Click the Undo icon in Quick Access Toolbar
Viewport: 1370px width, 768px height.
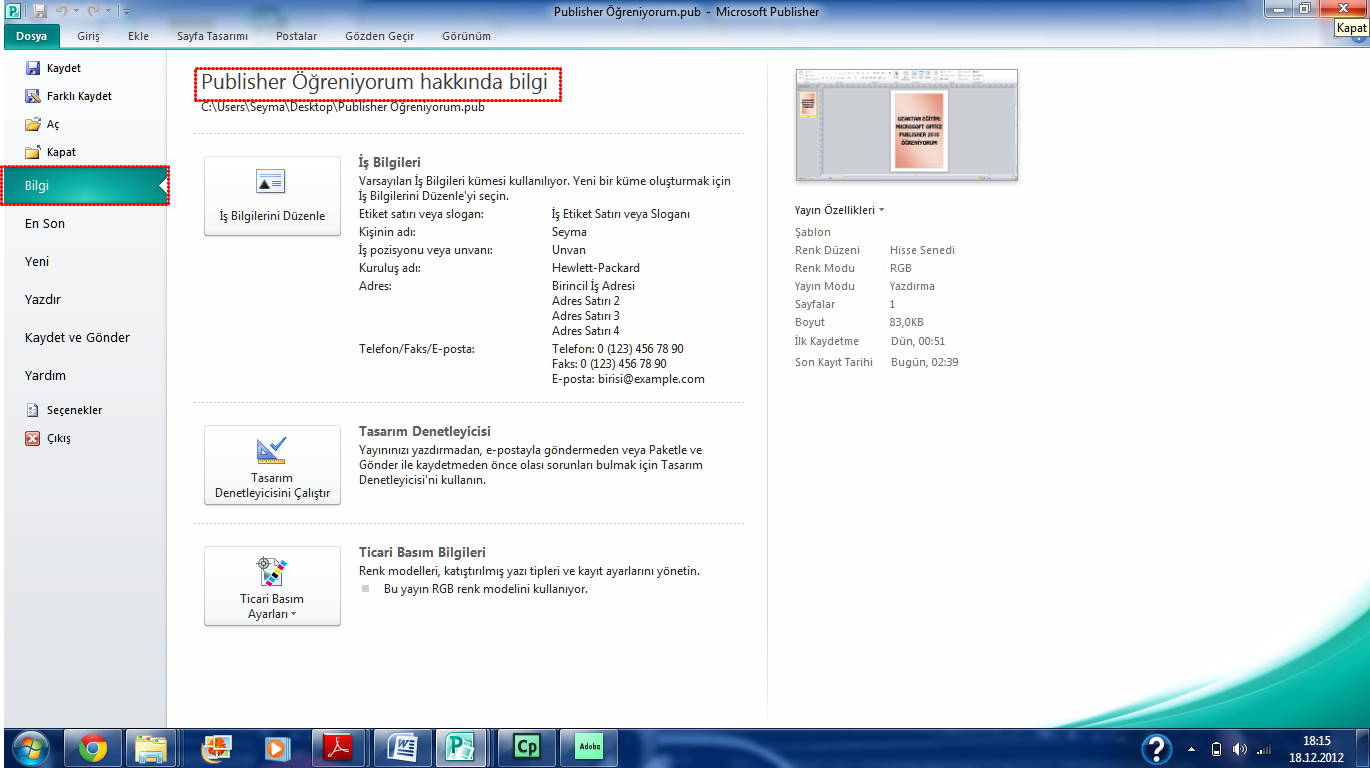pos(62,11)
